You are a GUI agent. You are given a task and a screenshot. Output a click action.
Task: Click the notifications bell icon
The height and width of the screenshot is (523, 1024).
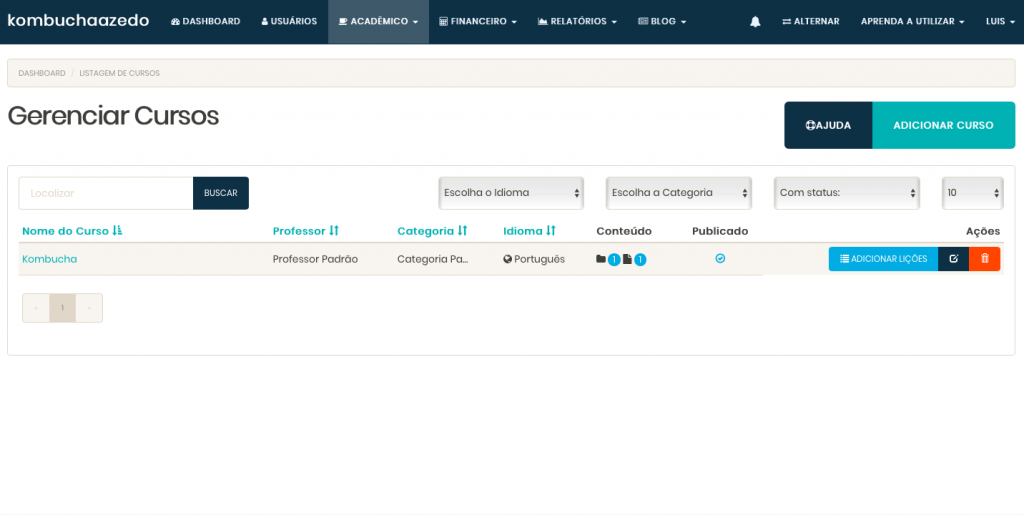point(755,21)
